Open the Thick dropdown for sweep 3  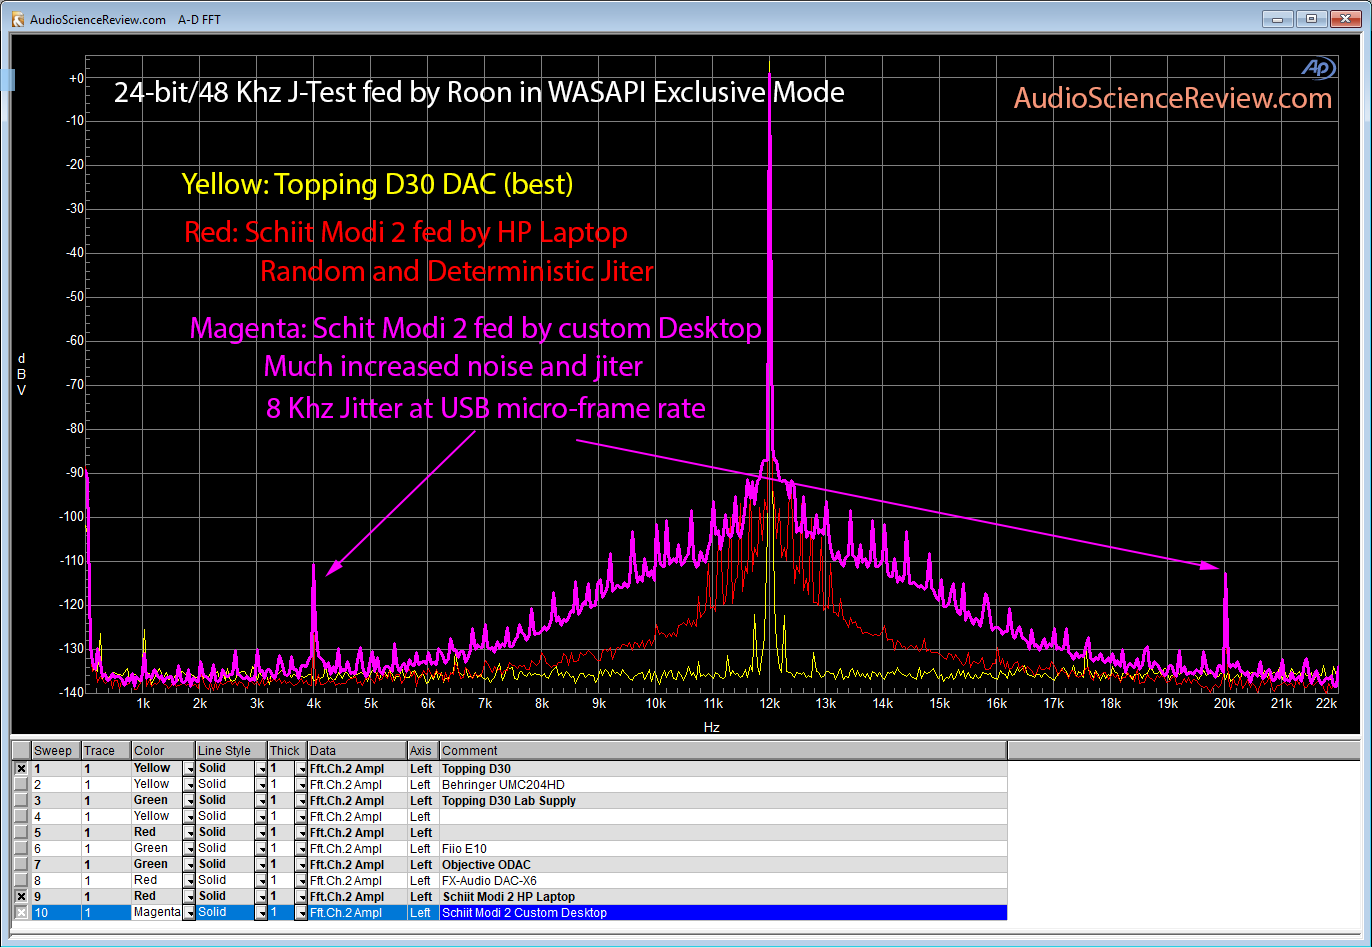point(301,800)
